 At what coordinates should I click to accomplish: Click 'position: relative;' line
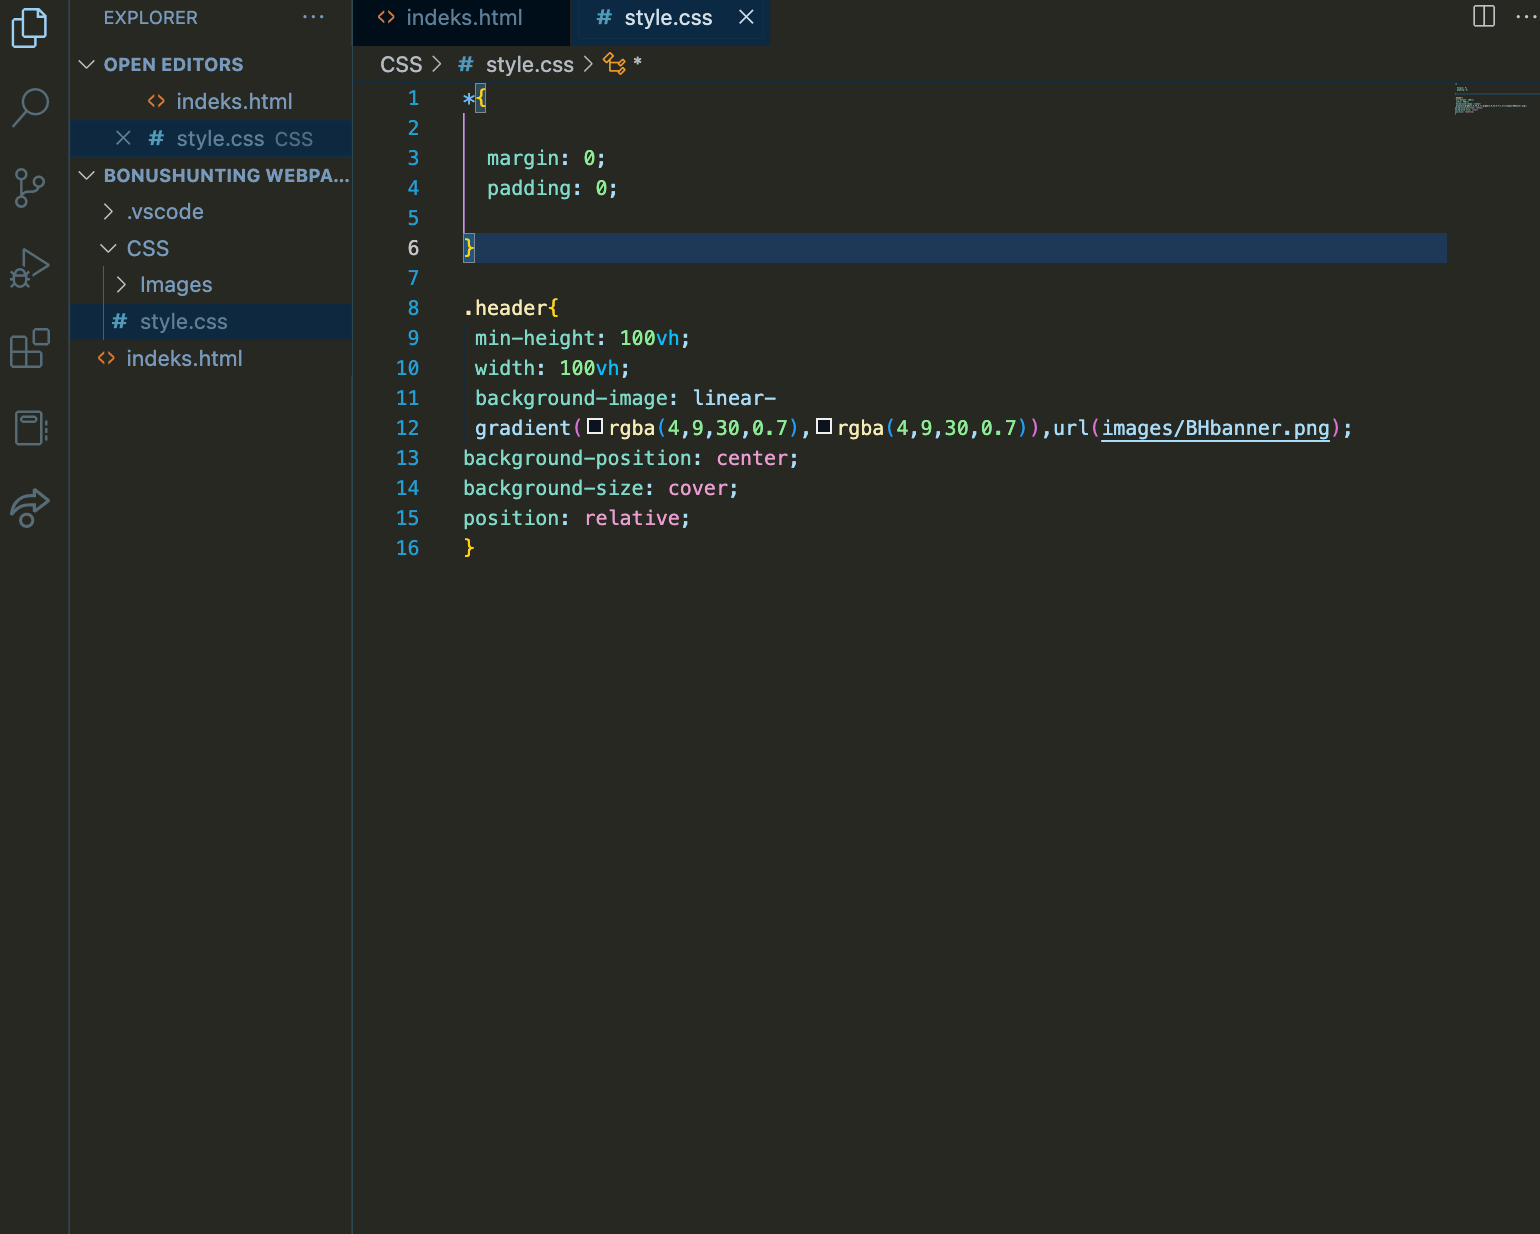click(x=576, y=518)
